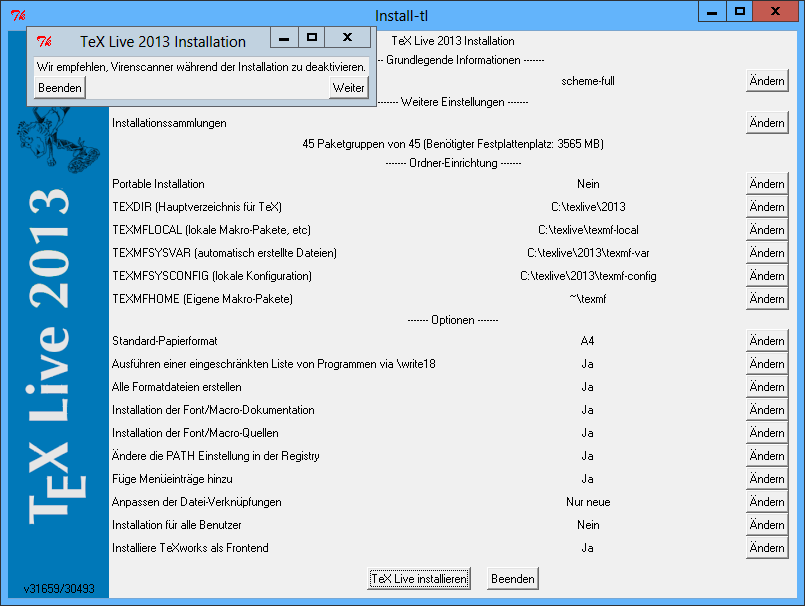Click Beenden at the bottom of Install-tl
This screenshot has width=805, height=606.
[512, 579]
